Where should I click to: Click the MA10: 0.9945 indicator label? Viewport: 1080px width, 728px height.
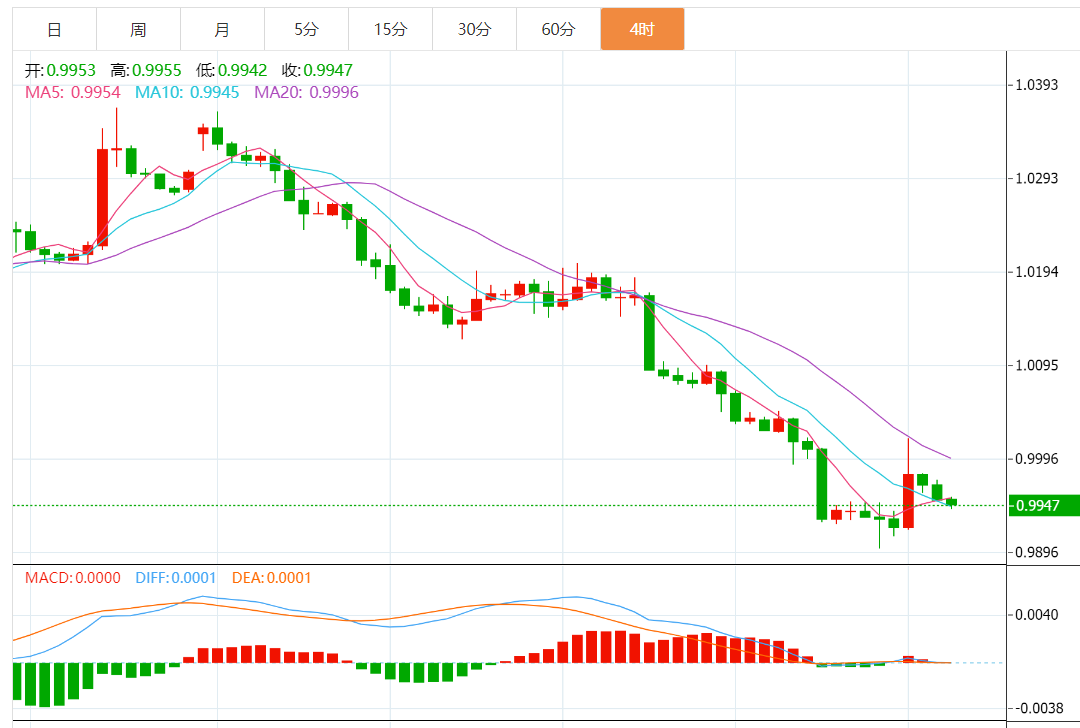tap(187, 92)
